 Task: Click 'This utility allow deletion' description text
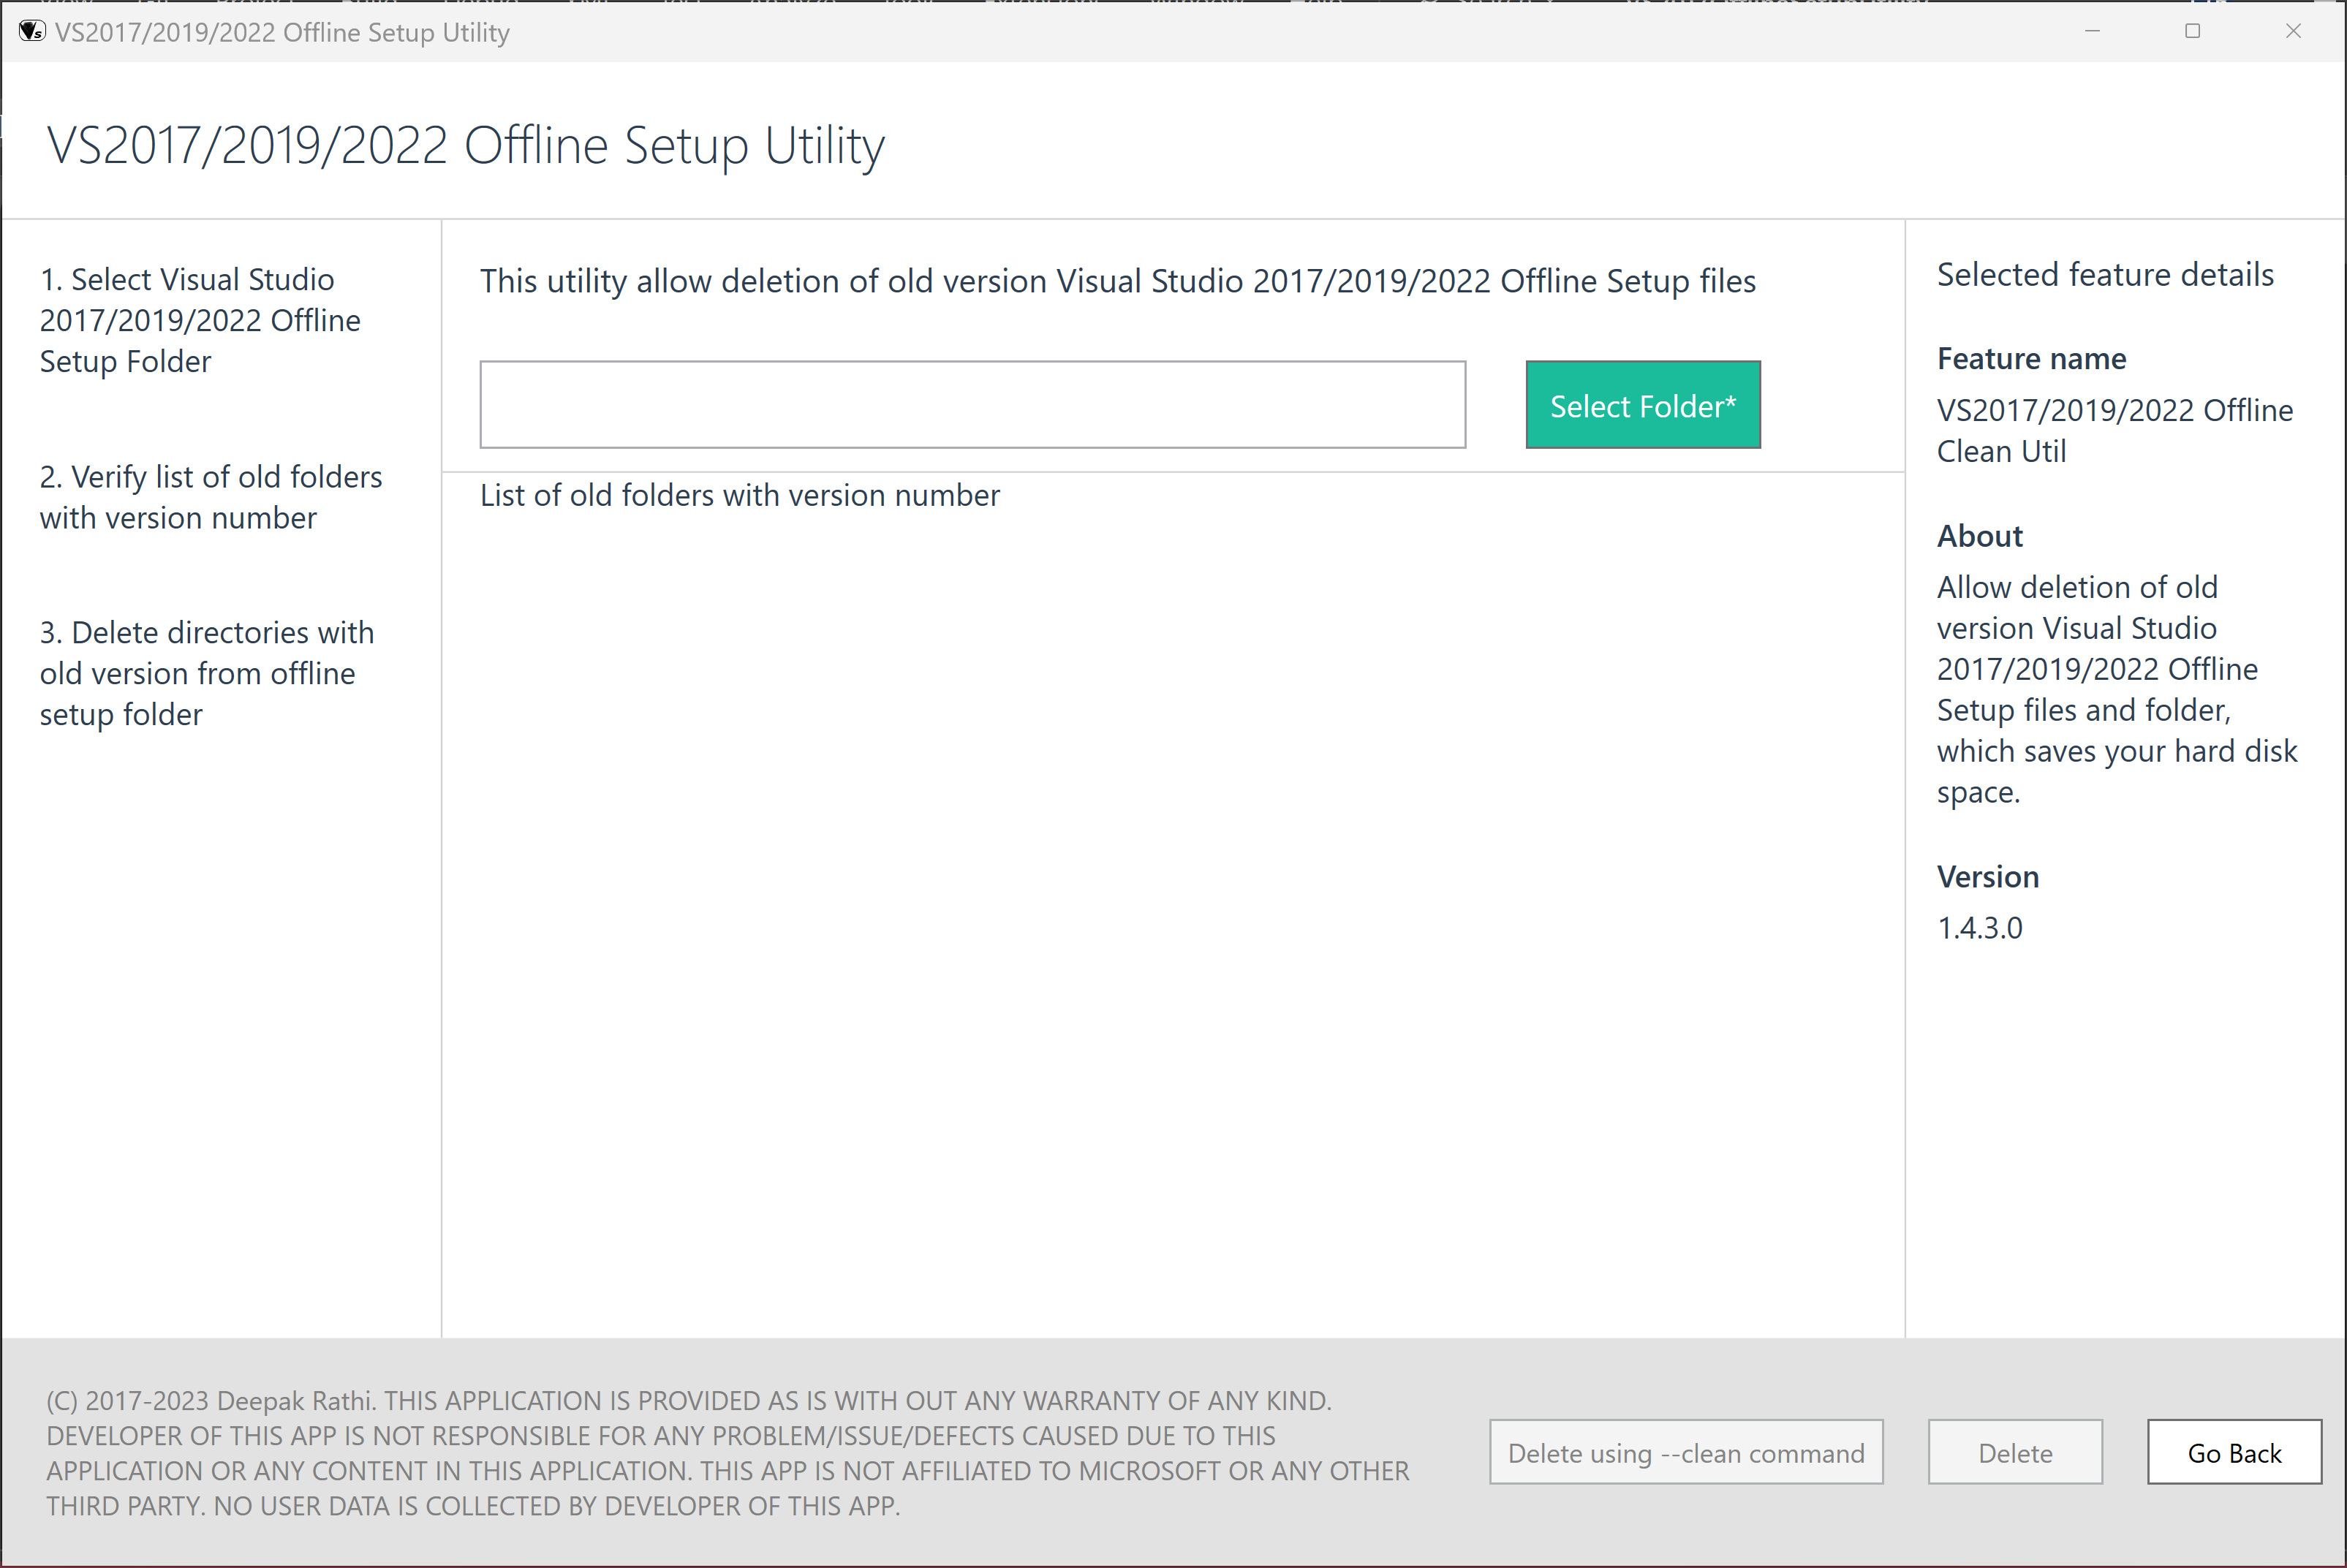tap(1117, 281)
